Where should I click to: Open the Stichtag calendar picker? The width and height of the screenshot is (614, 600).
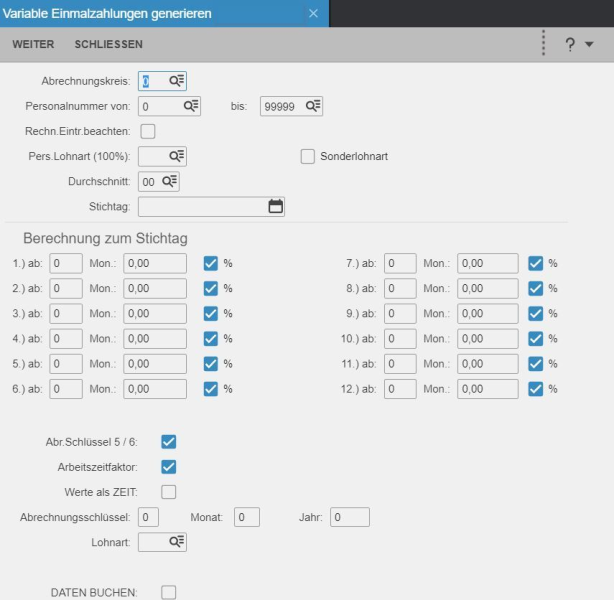point(276,206)
